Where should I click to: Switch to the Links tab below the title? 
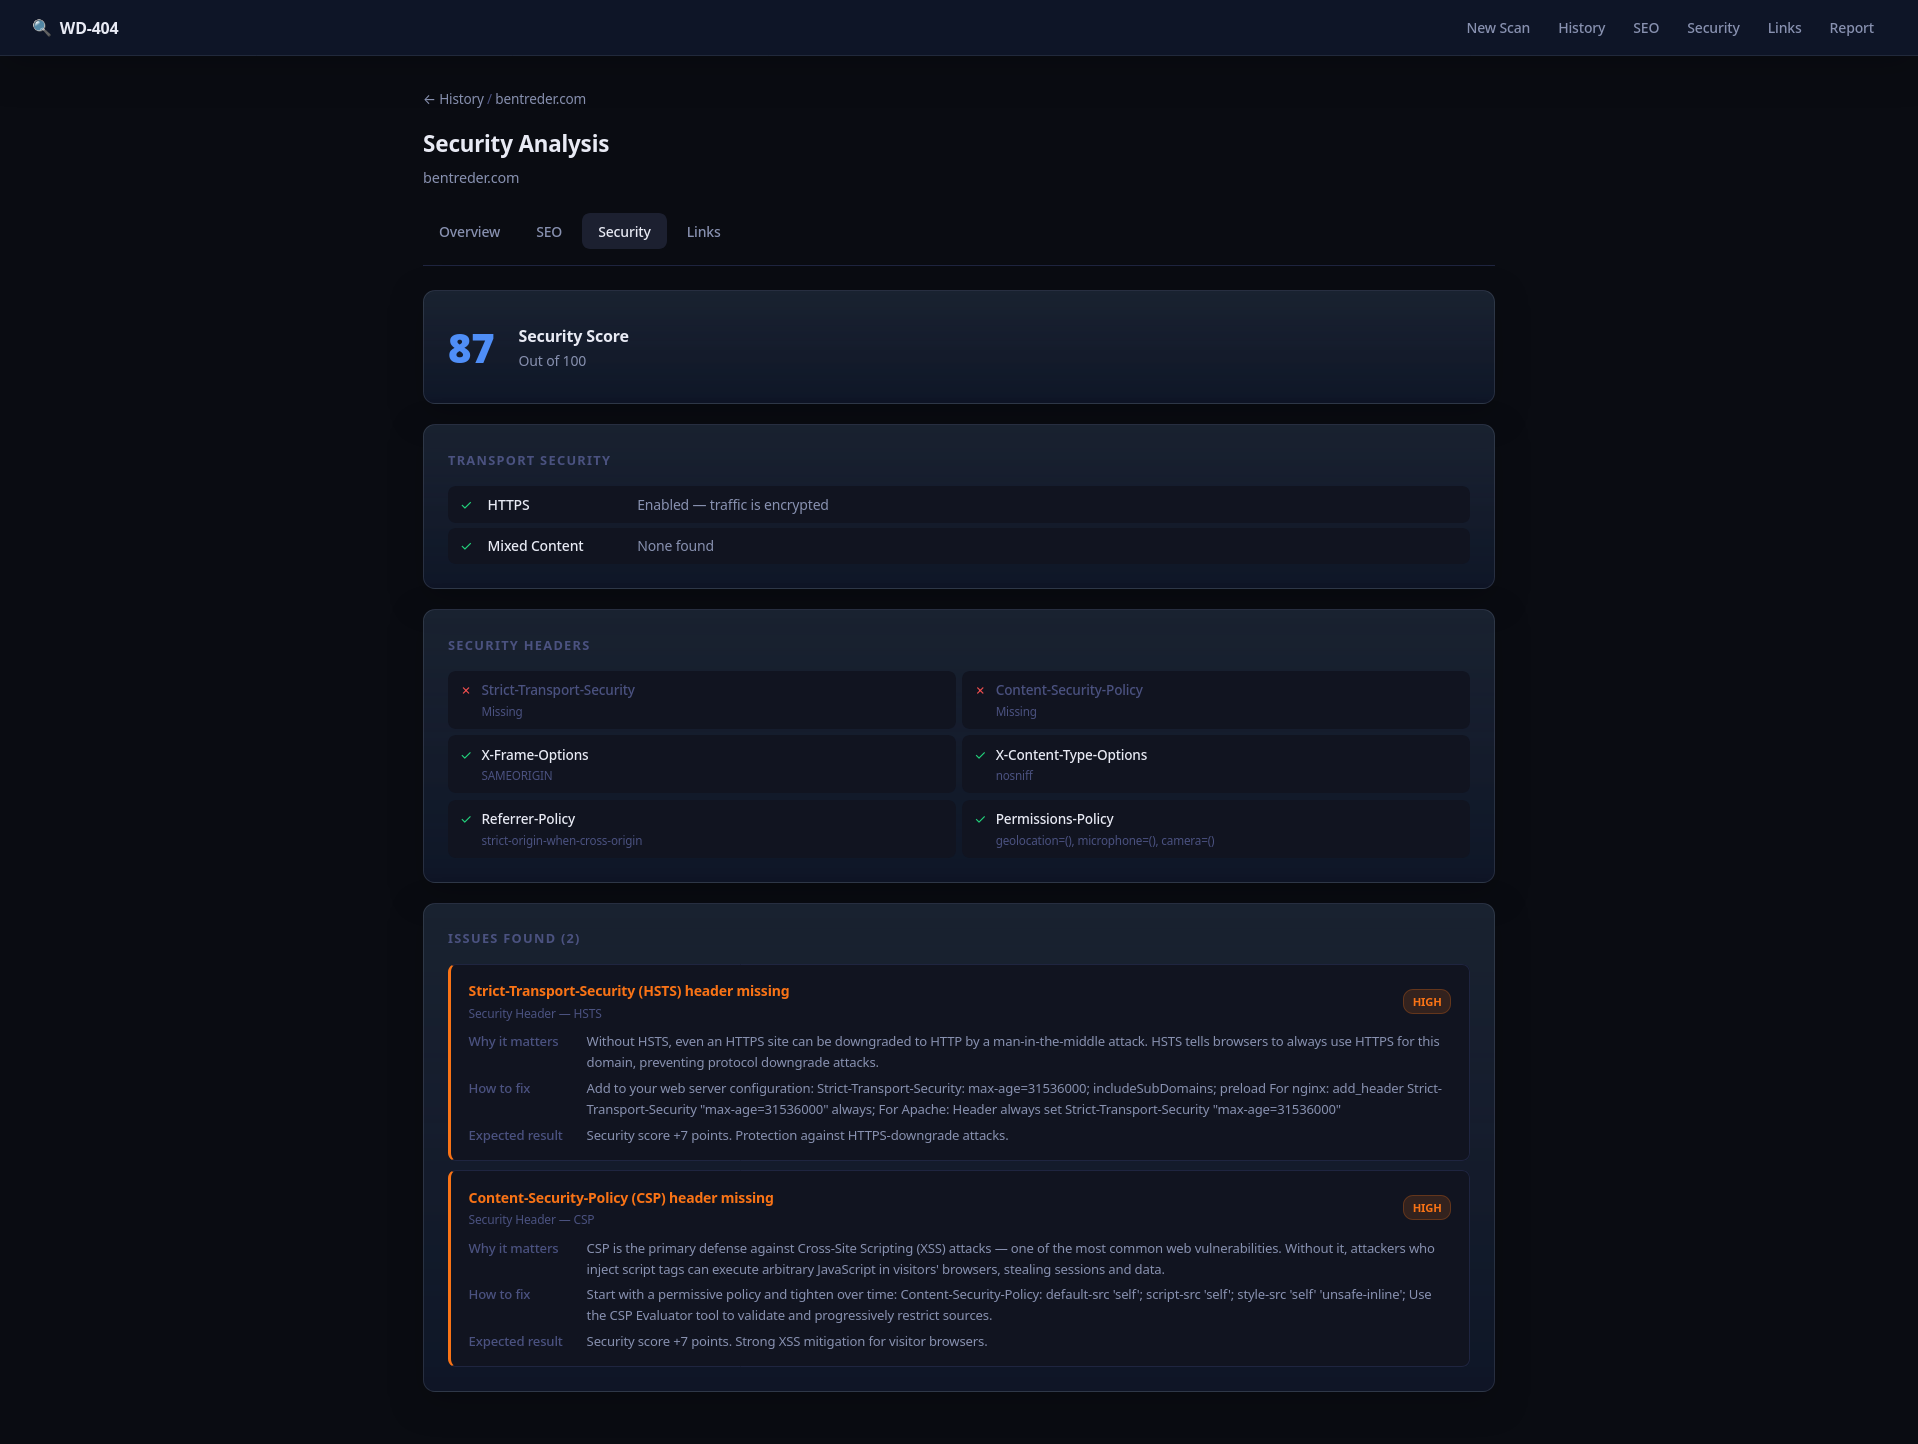[703, 232]
